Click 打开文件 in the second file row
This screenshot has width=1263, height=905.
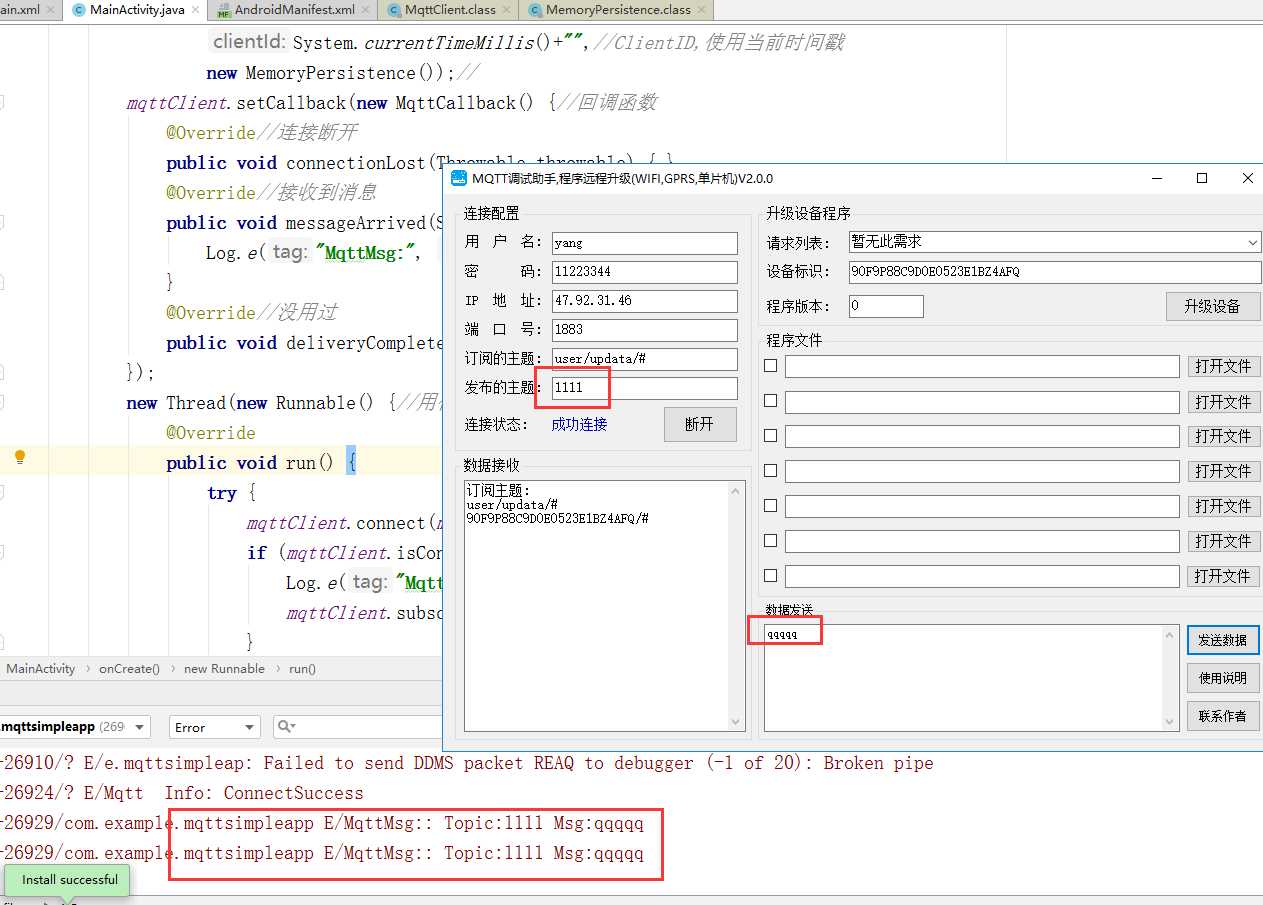(x=1224, y=401)
